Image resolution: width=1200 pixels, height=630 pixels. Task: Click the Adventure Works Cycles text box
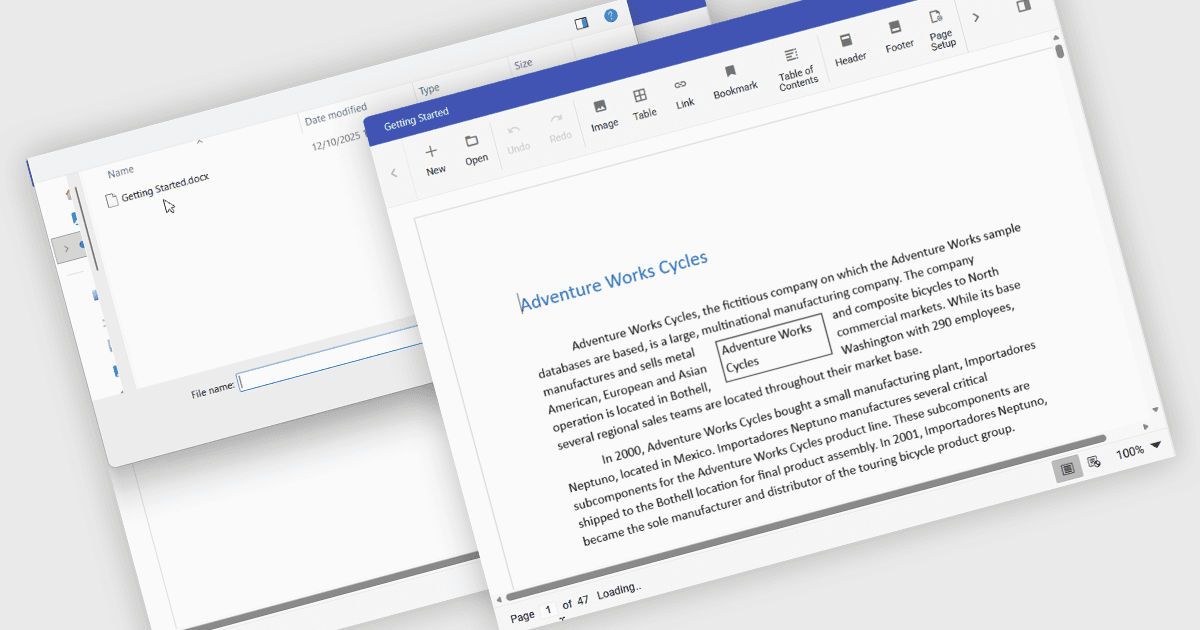773,347
